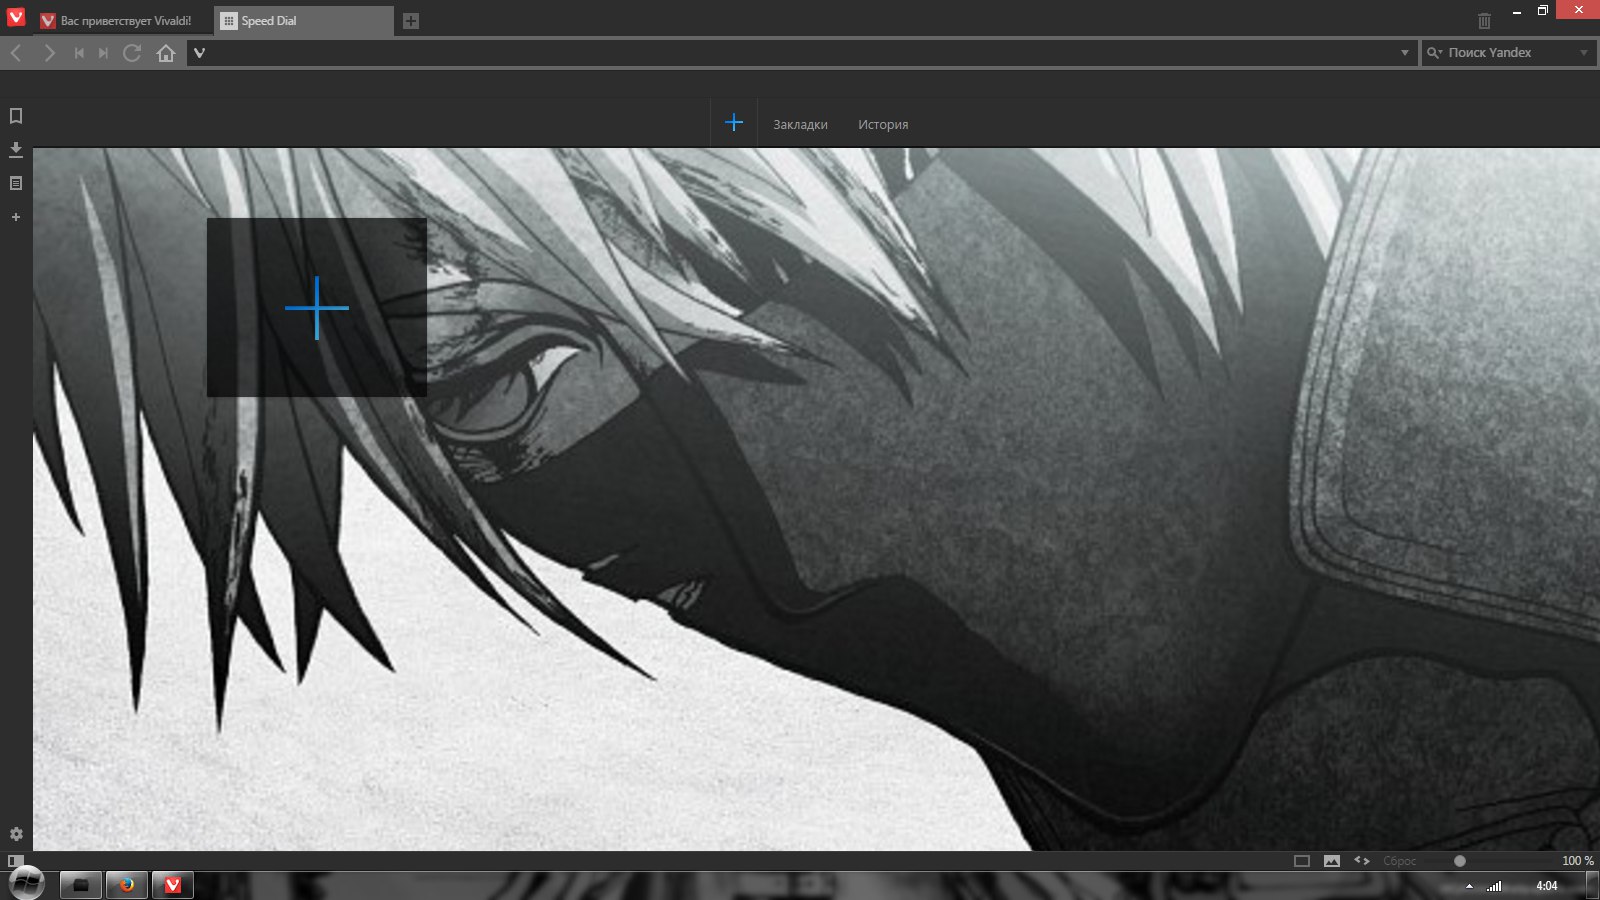
Task: Show hidden system tray icons
Action: click(1469, 886)
